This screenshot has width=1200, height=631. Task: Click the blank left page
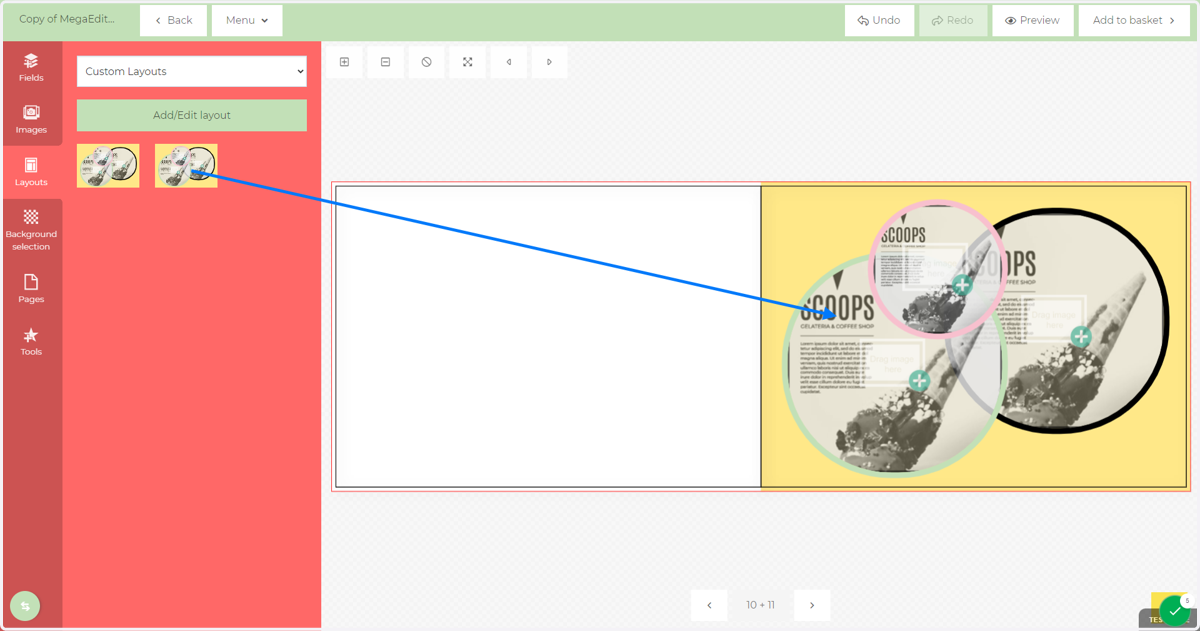click(x=548, y=336)
